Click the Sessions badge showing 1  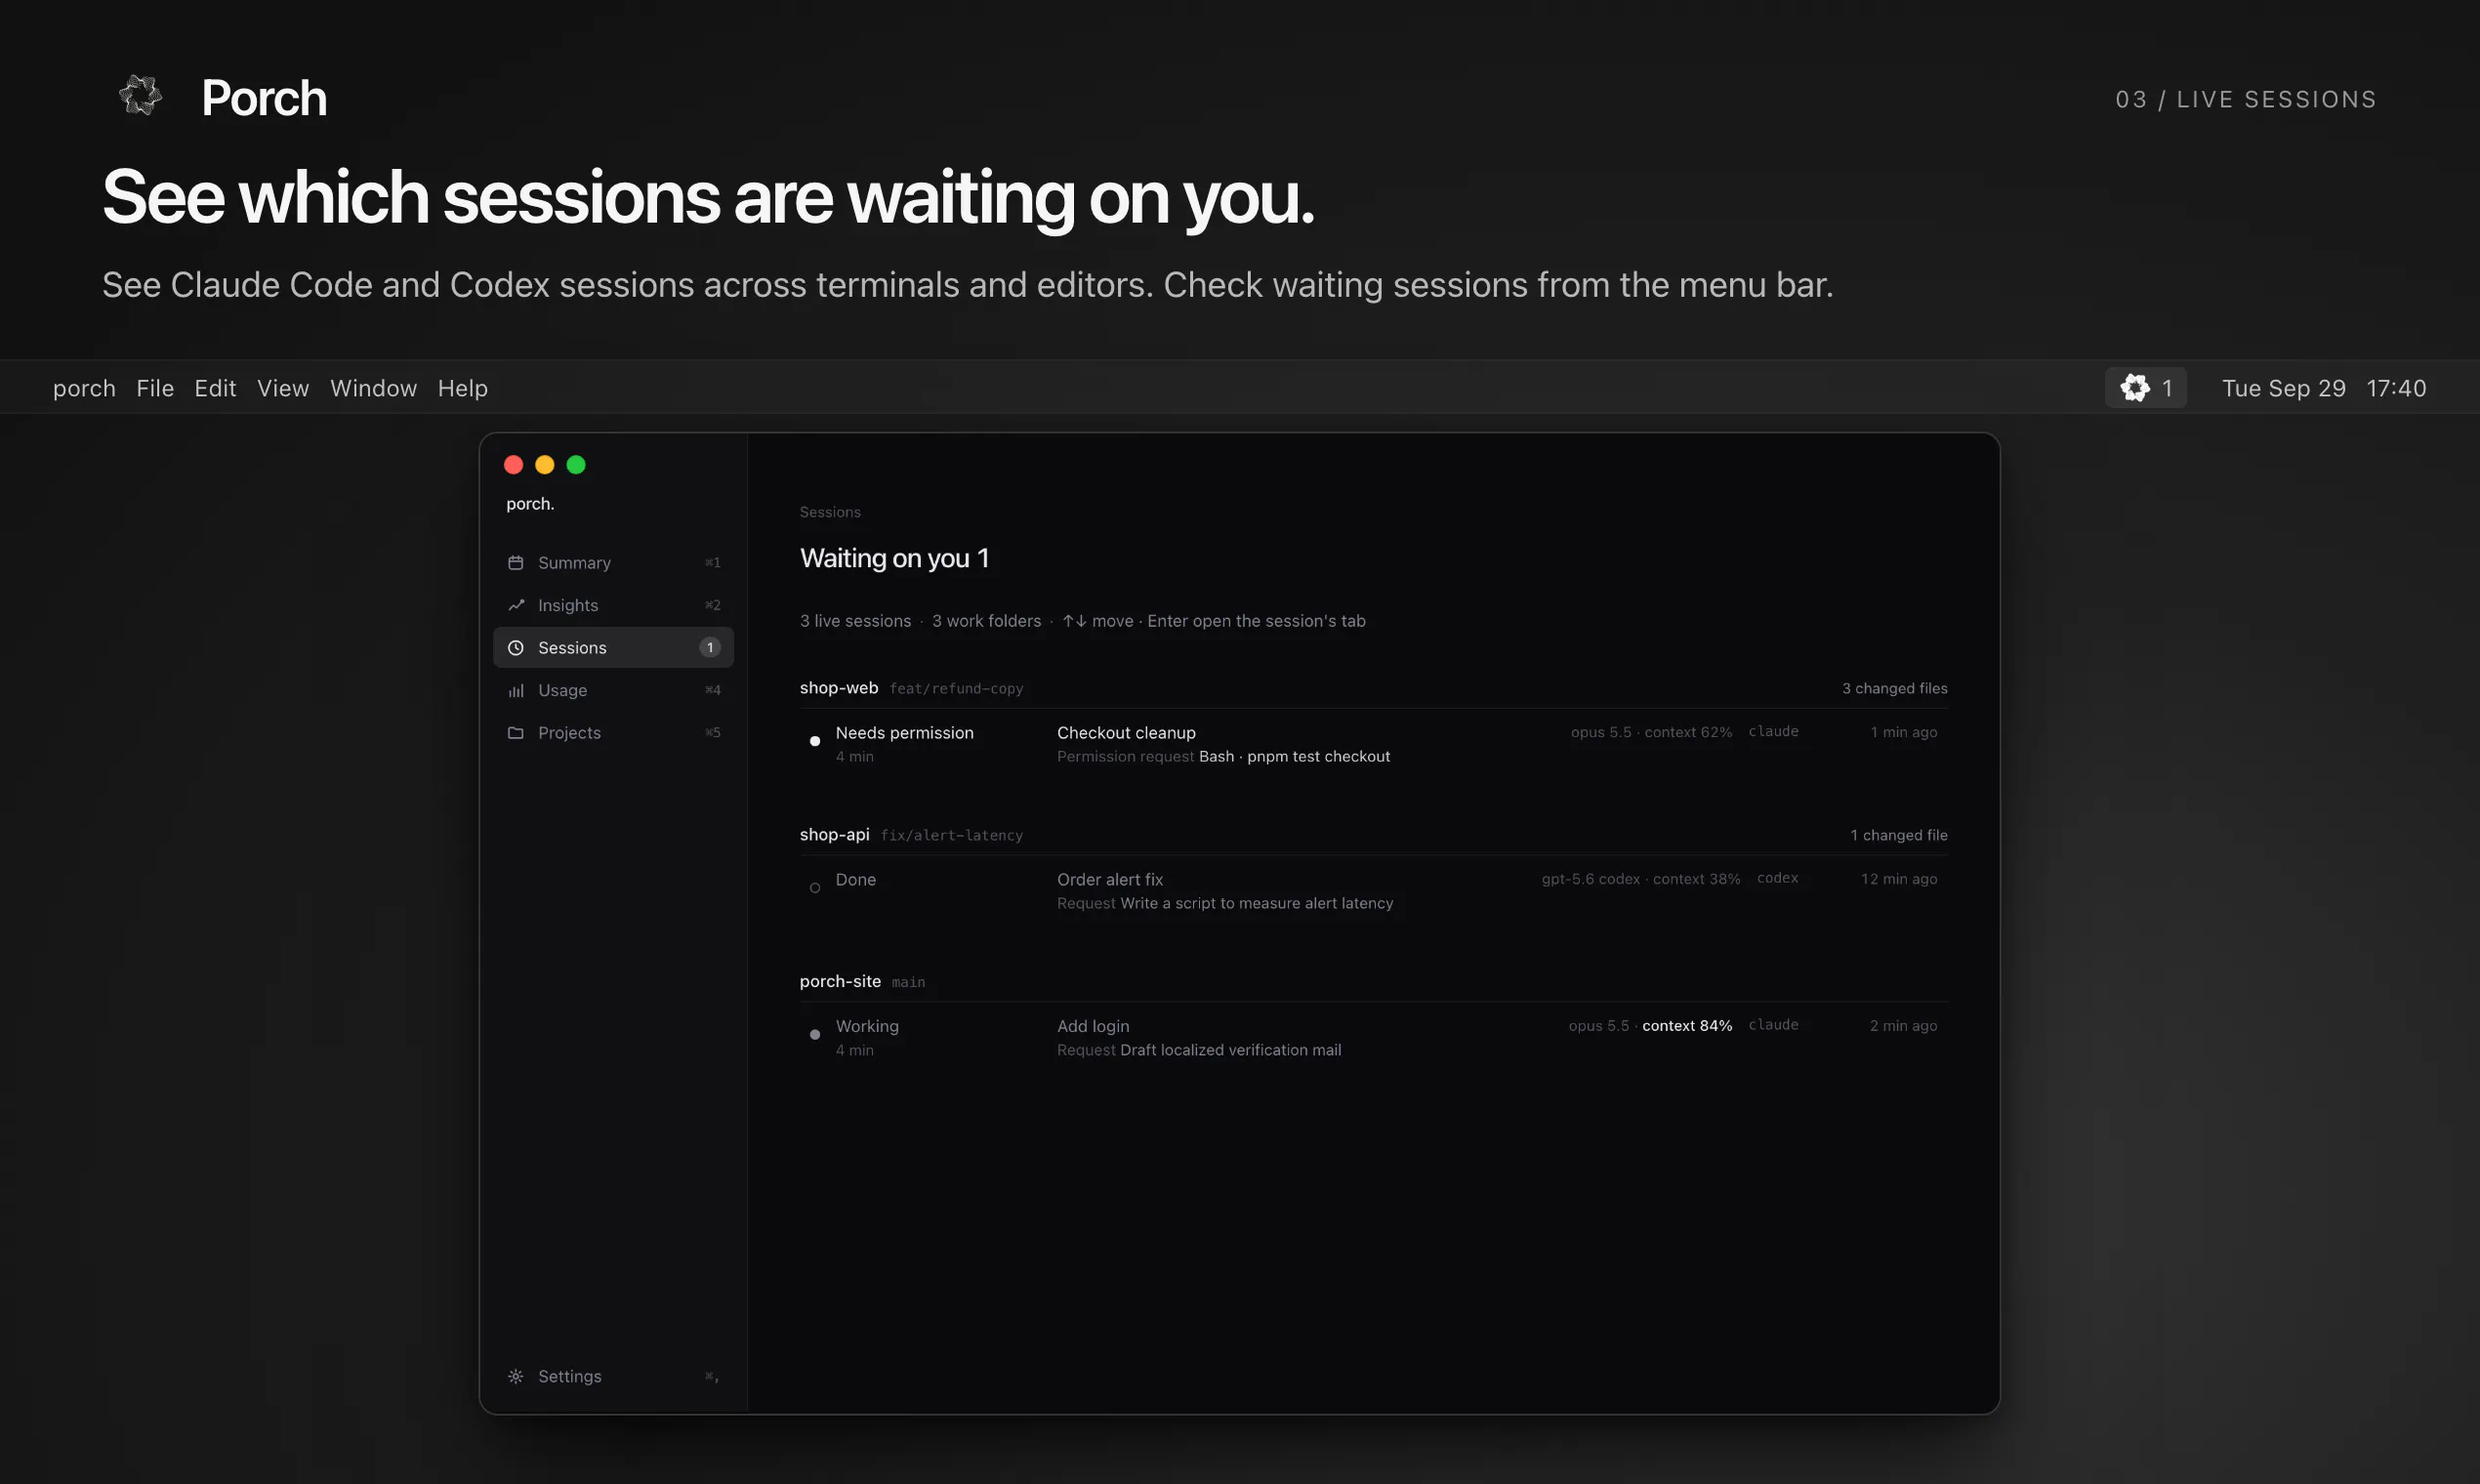click(709, 648)
